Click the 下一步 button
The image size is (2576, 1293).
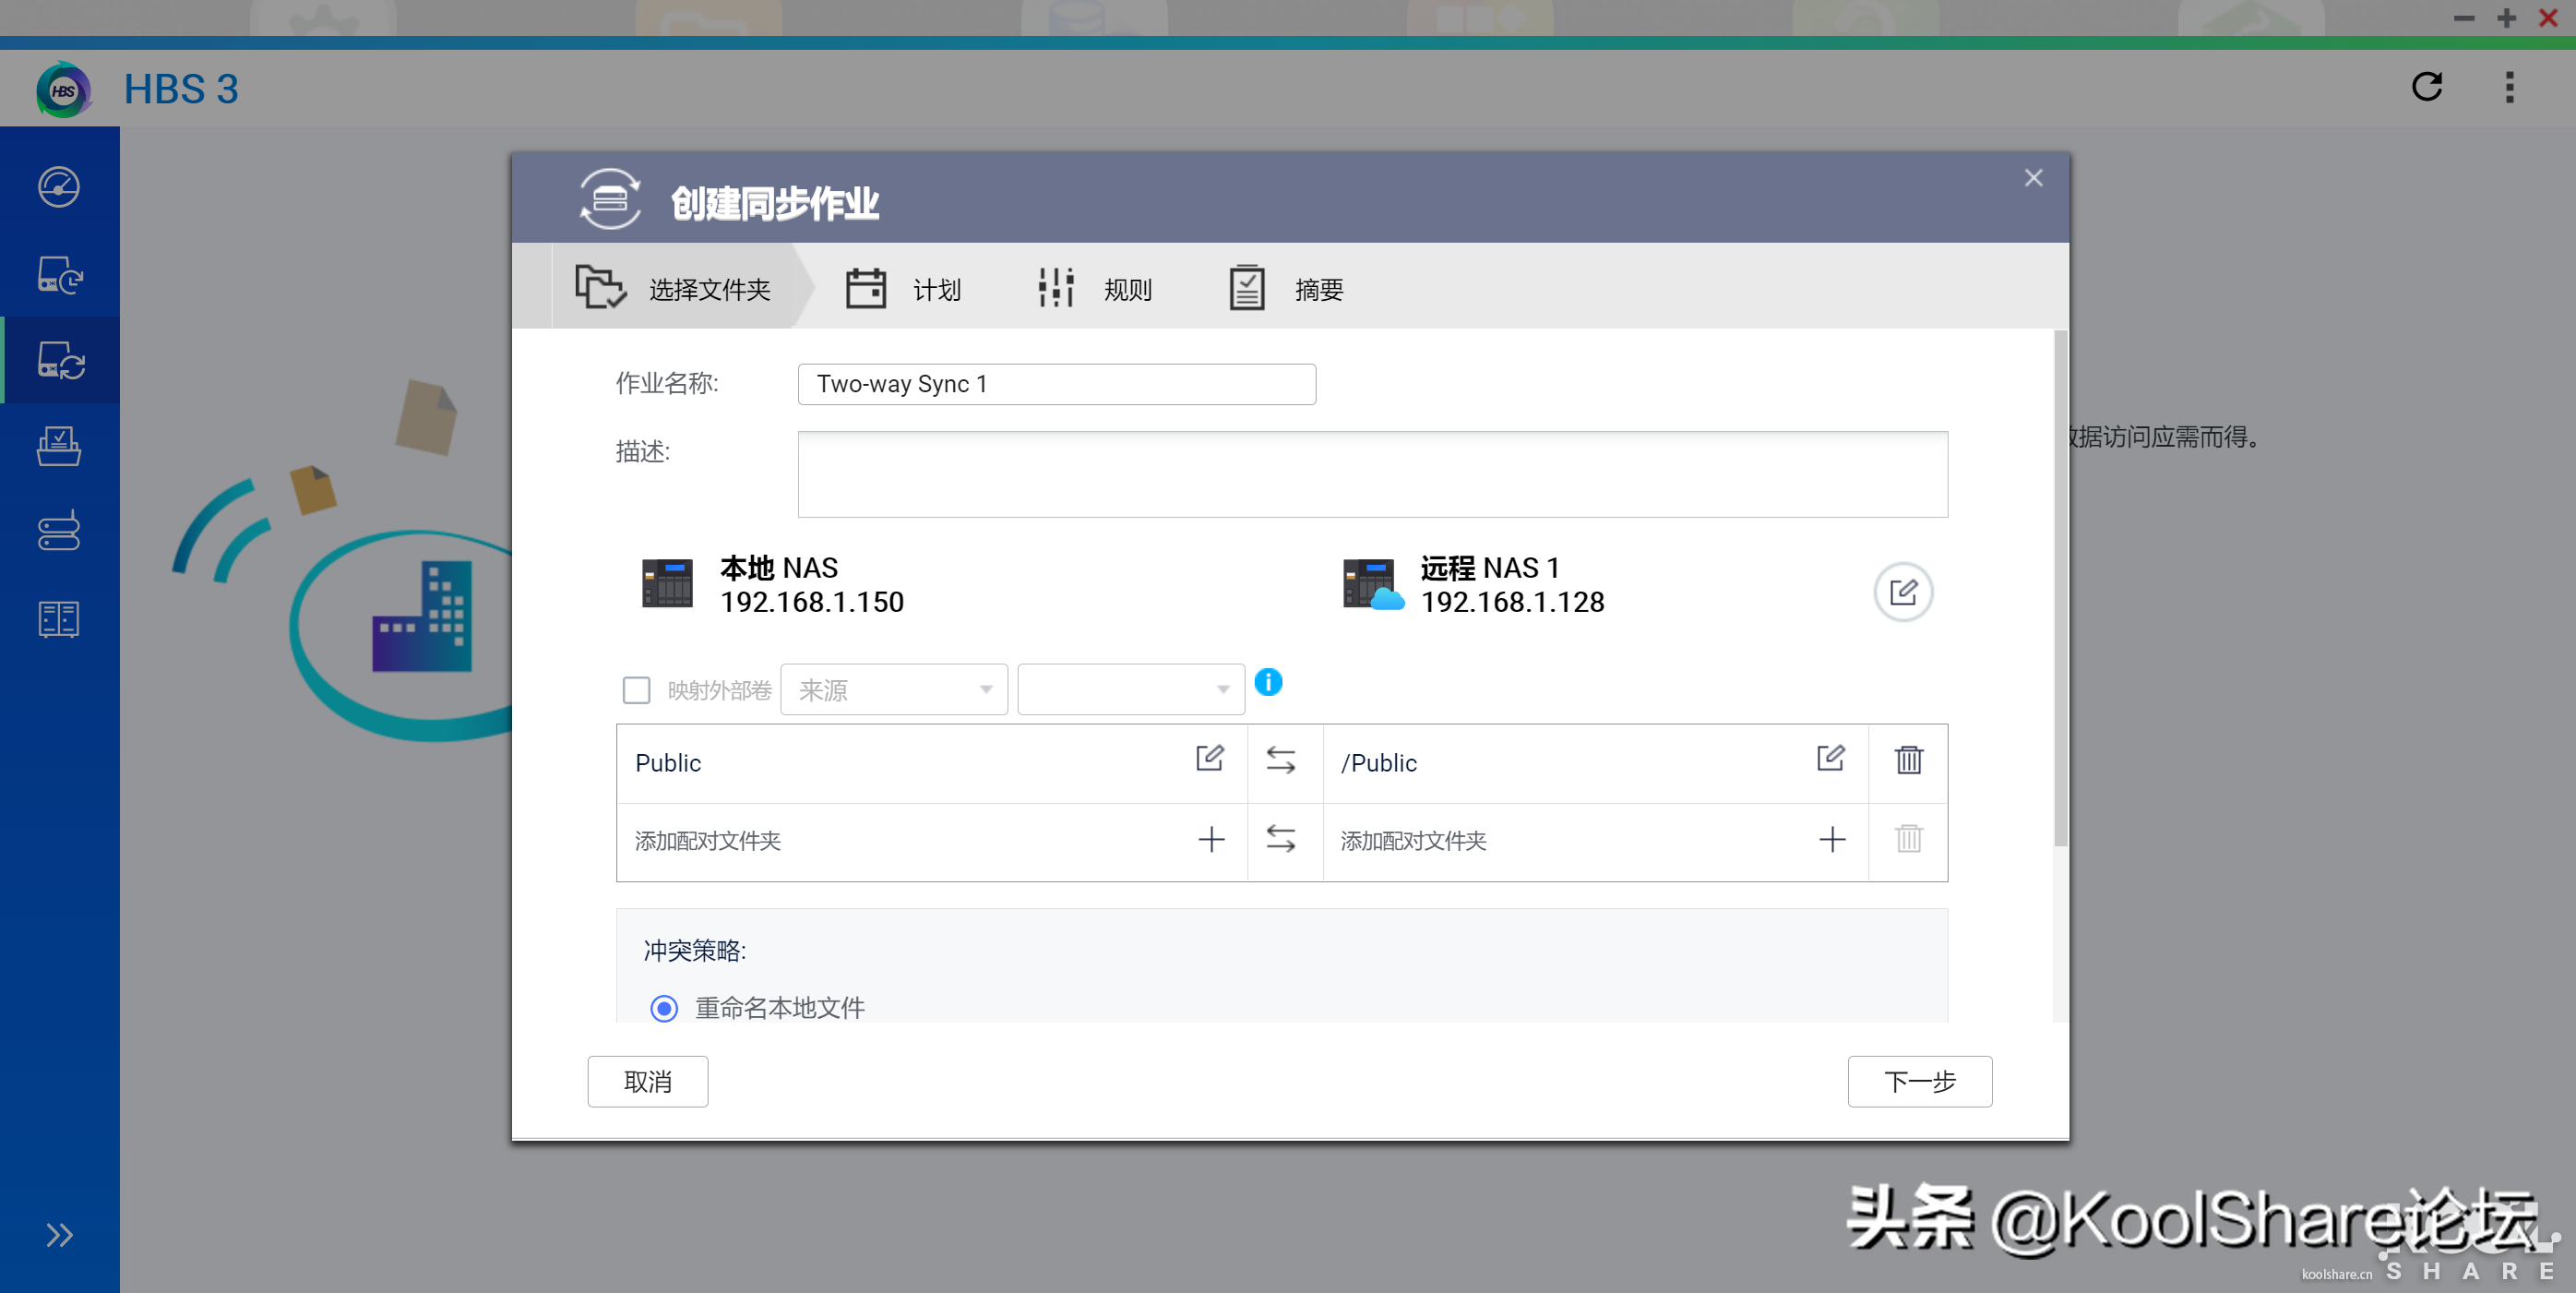coord(1918,1081)
